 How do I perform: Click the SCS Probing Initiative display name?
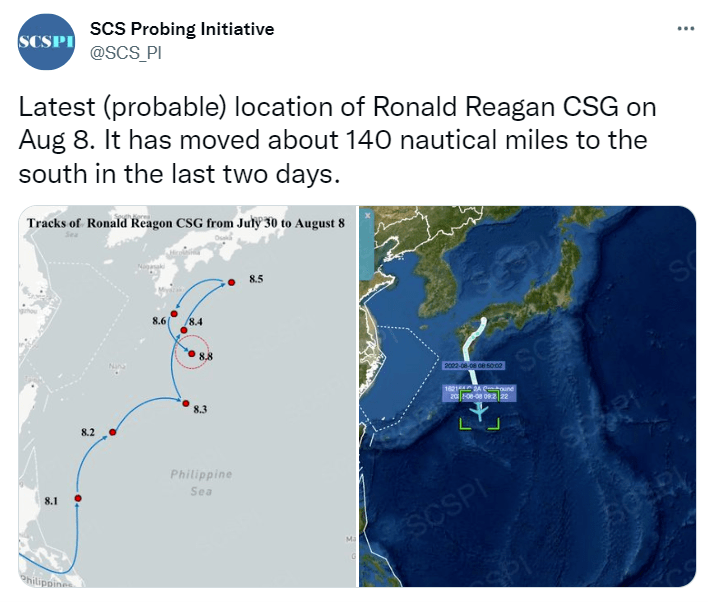[x=182, y=29]
